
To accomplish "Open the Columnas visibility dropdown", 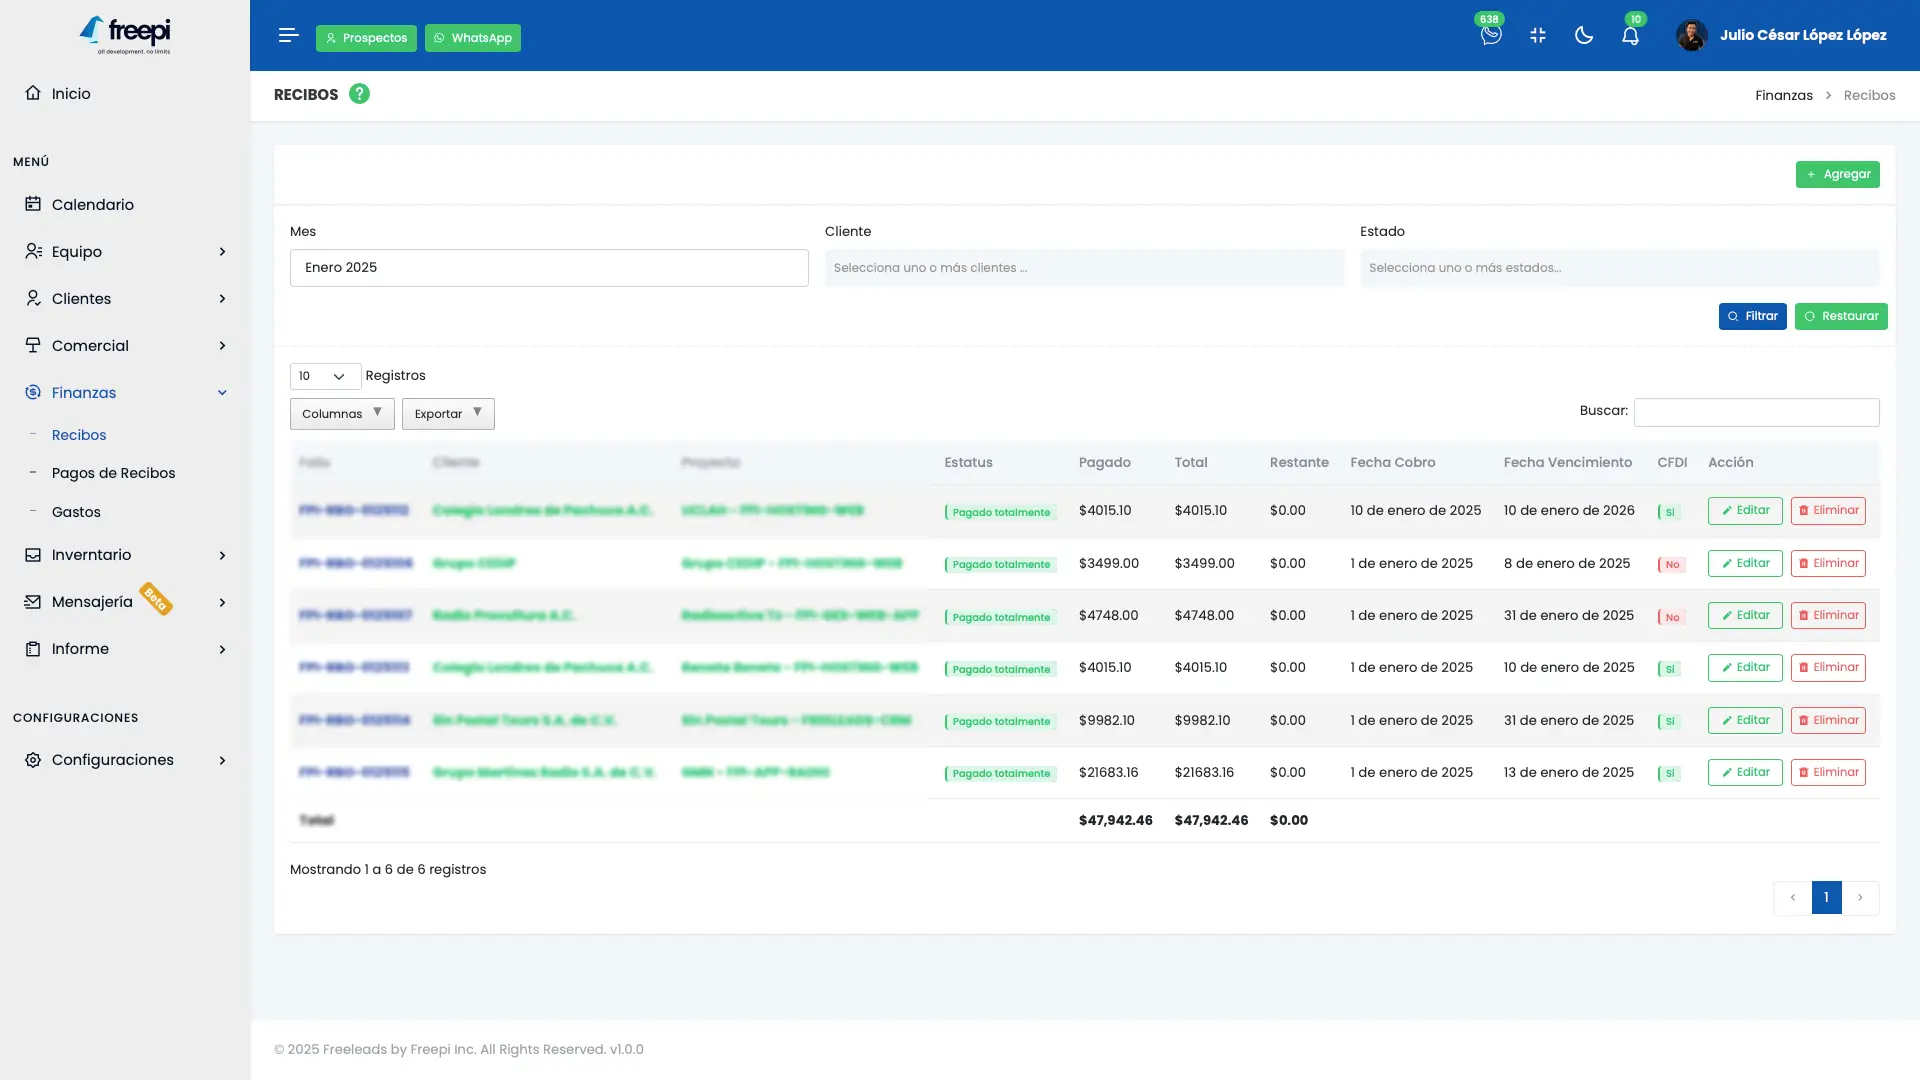I will click(341, 414).
